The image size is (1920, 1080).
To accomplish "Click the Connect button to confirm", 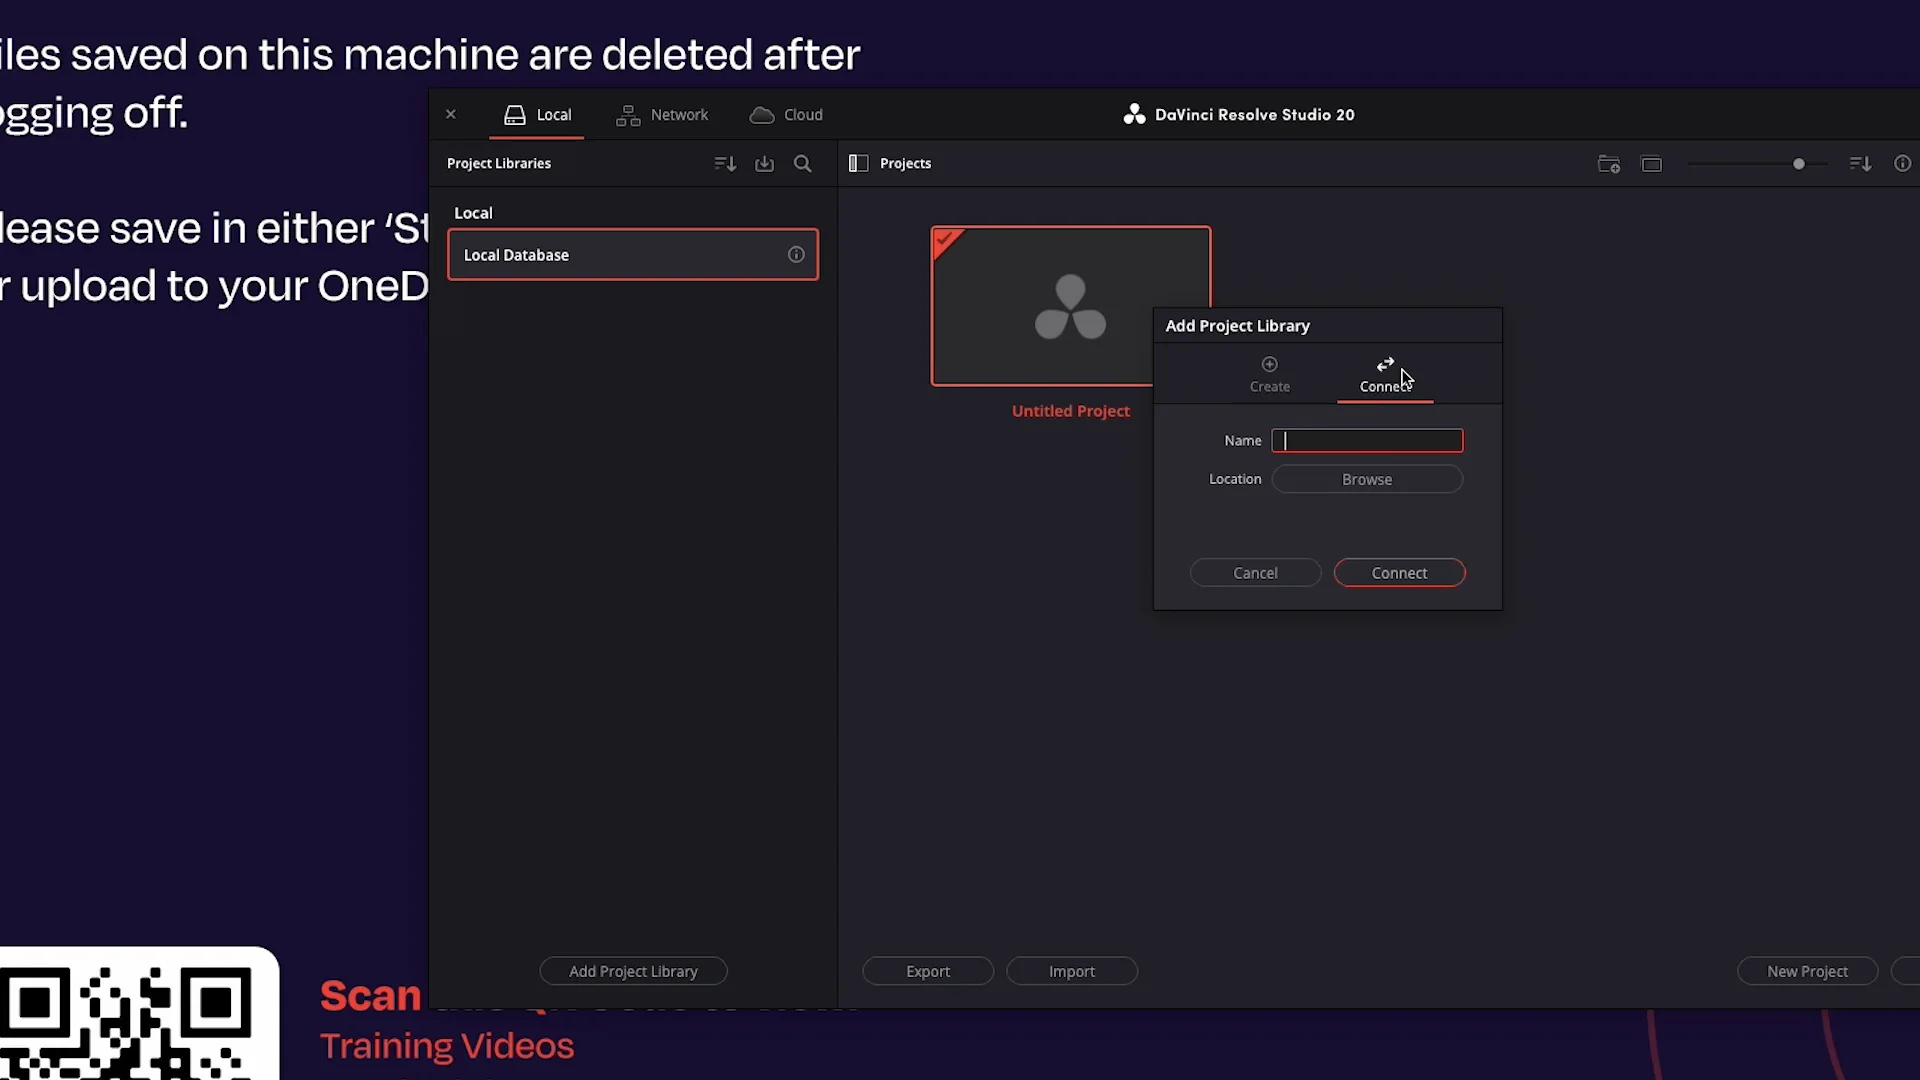I will [1399, 573].
